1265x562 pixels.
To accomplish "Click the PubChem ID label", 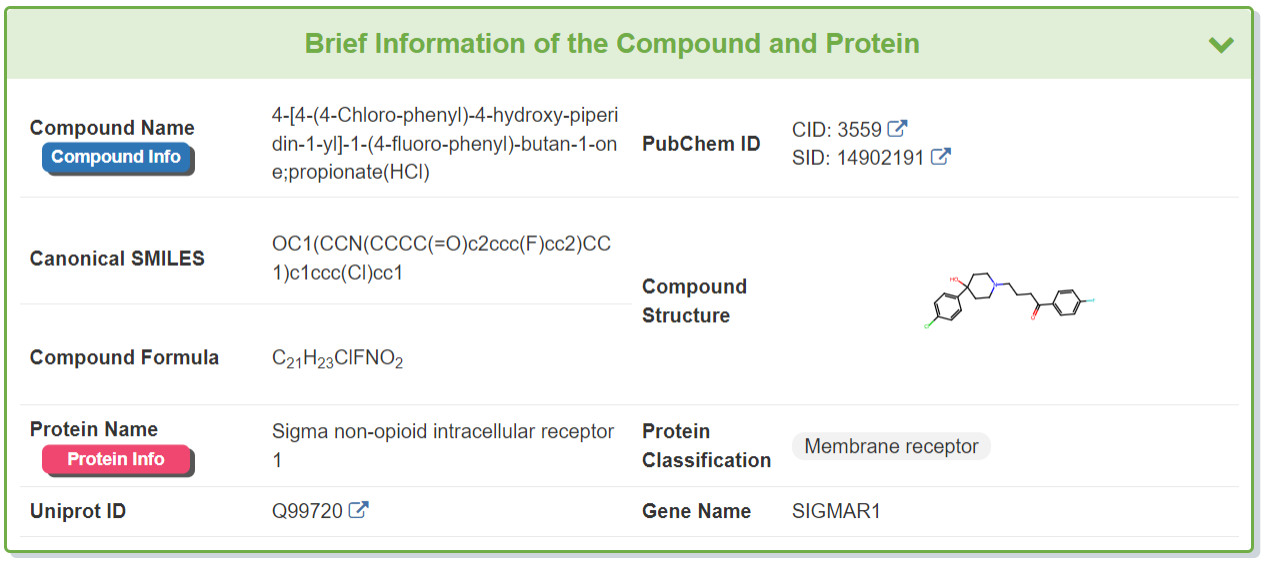I will [701, 144].
